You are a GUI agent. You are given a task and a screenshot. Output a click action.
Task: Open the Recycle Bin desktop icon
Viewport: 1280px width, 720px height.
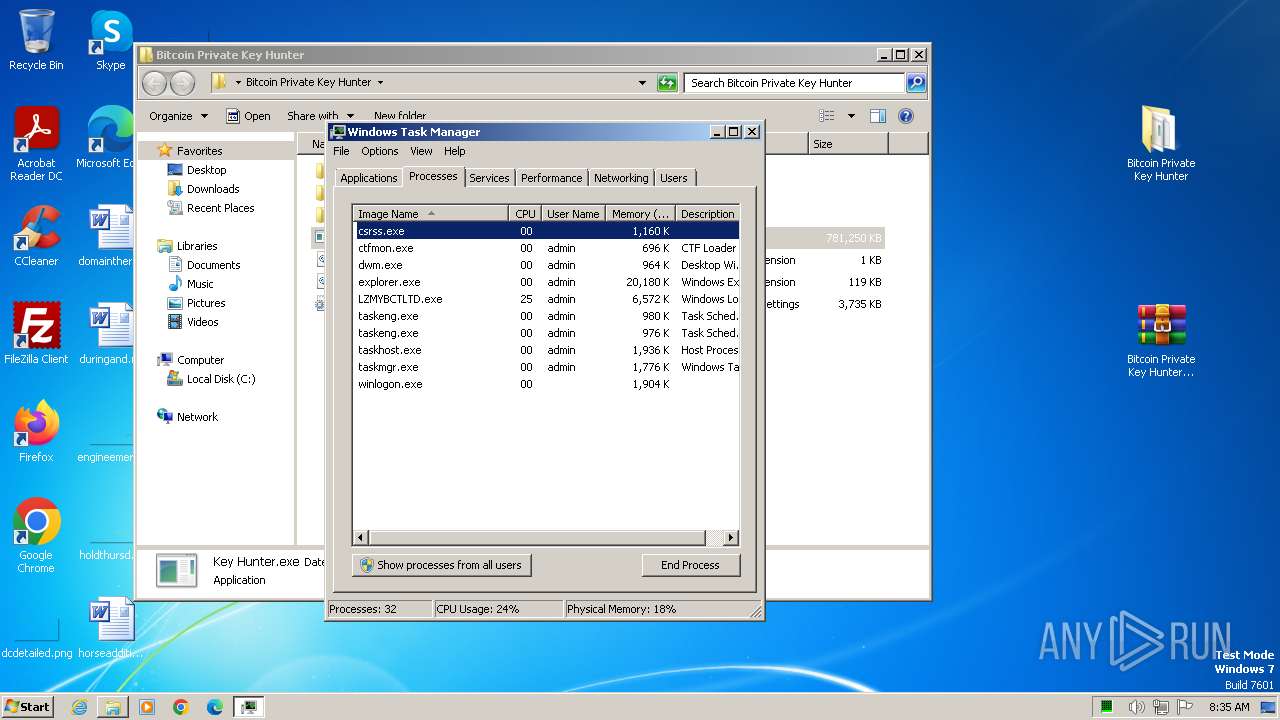coord(36,40)
